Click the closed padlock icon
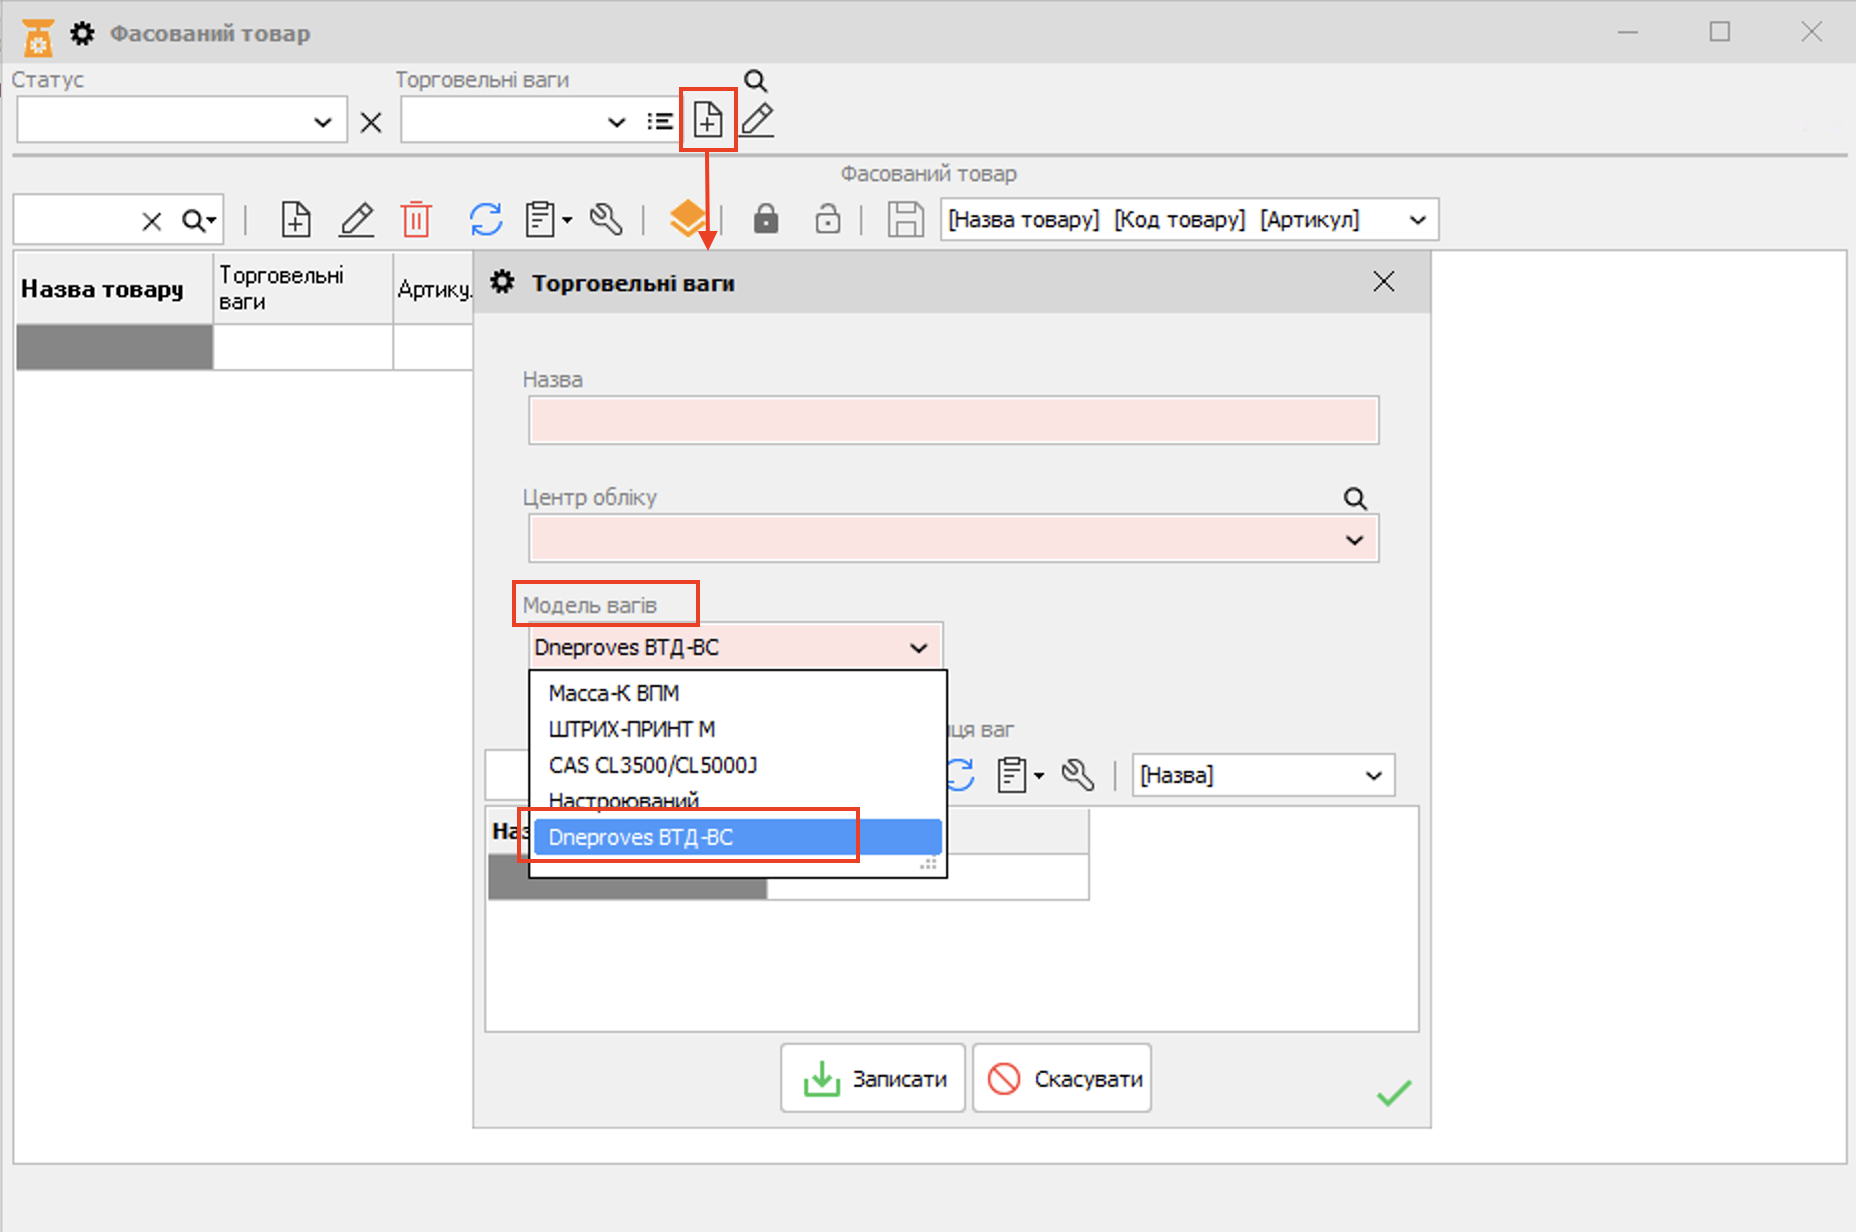Image resolution: width=1856 pixels, height=1232 pixels. [x=766, y=219]
